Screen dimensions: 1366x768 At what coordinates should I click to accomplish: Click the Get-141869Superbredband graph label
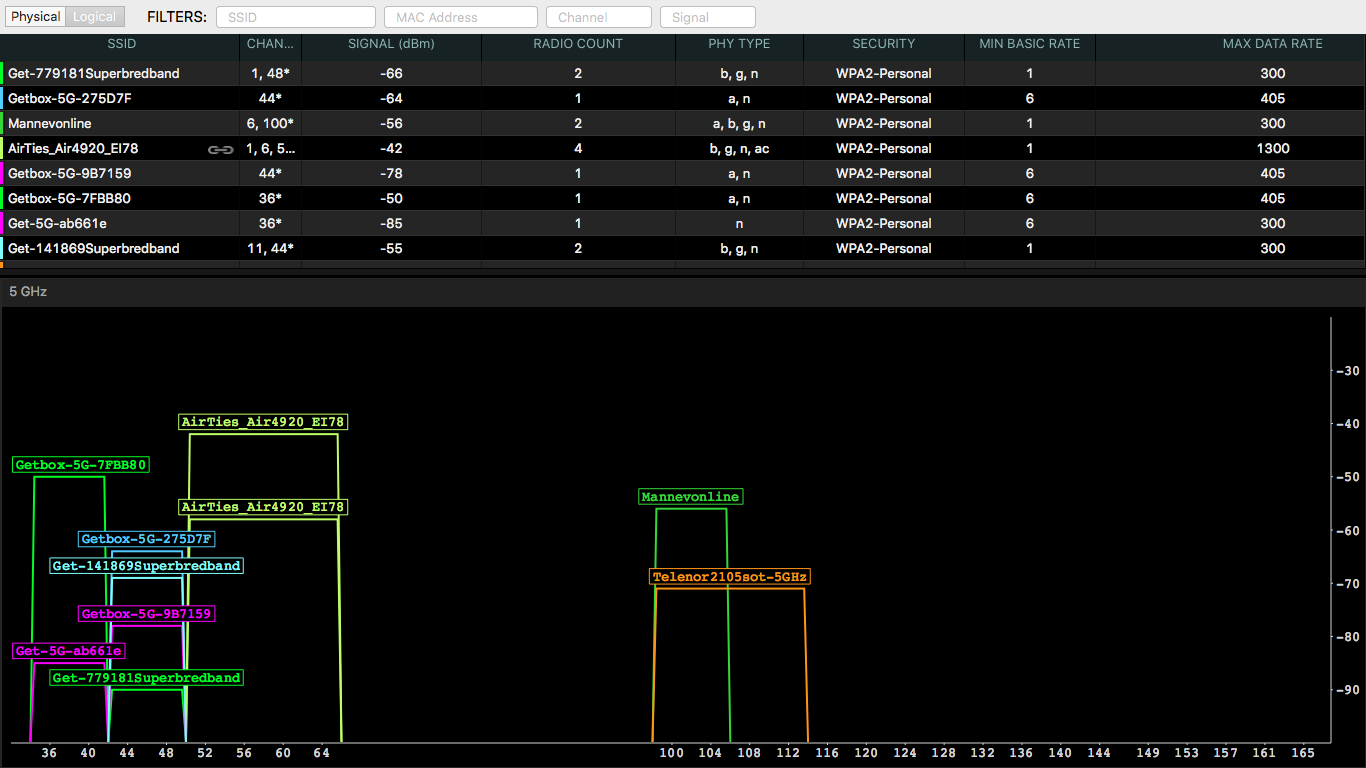click(147, 566)
